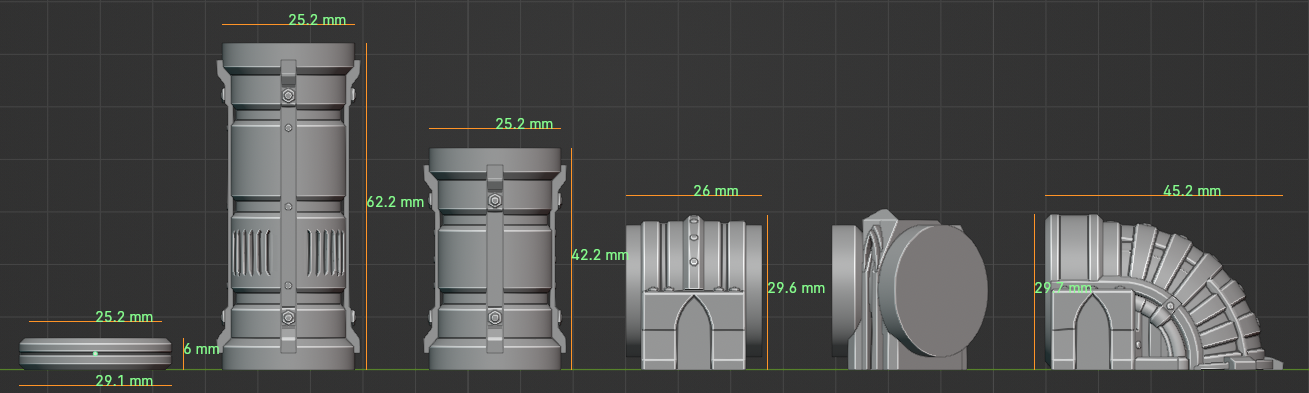This screenshot has height=393, width=1309.
Task: Click the 29.6 mm height label
Action: (x=796, y=288)
